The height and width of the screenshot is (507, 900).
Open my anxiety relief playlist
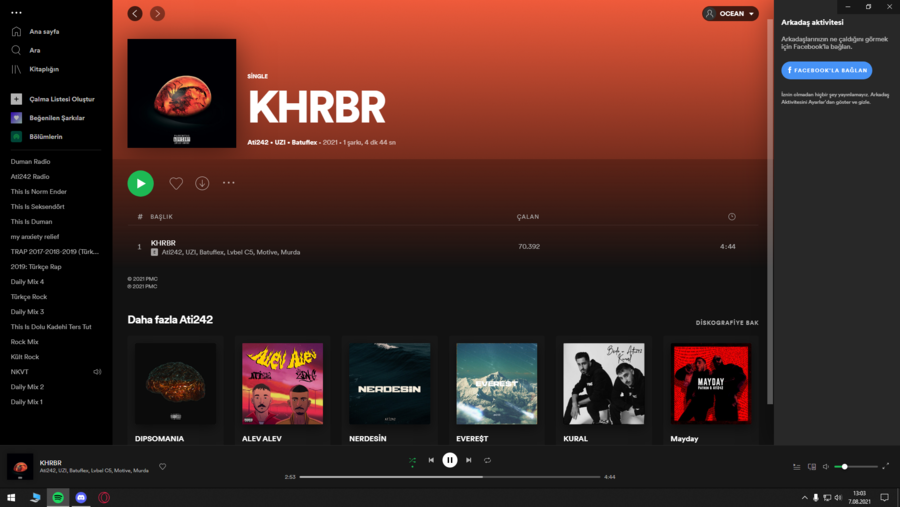click(34, 237)
